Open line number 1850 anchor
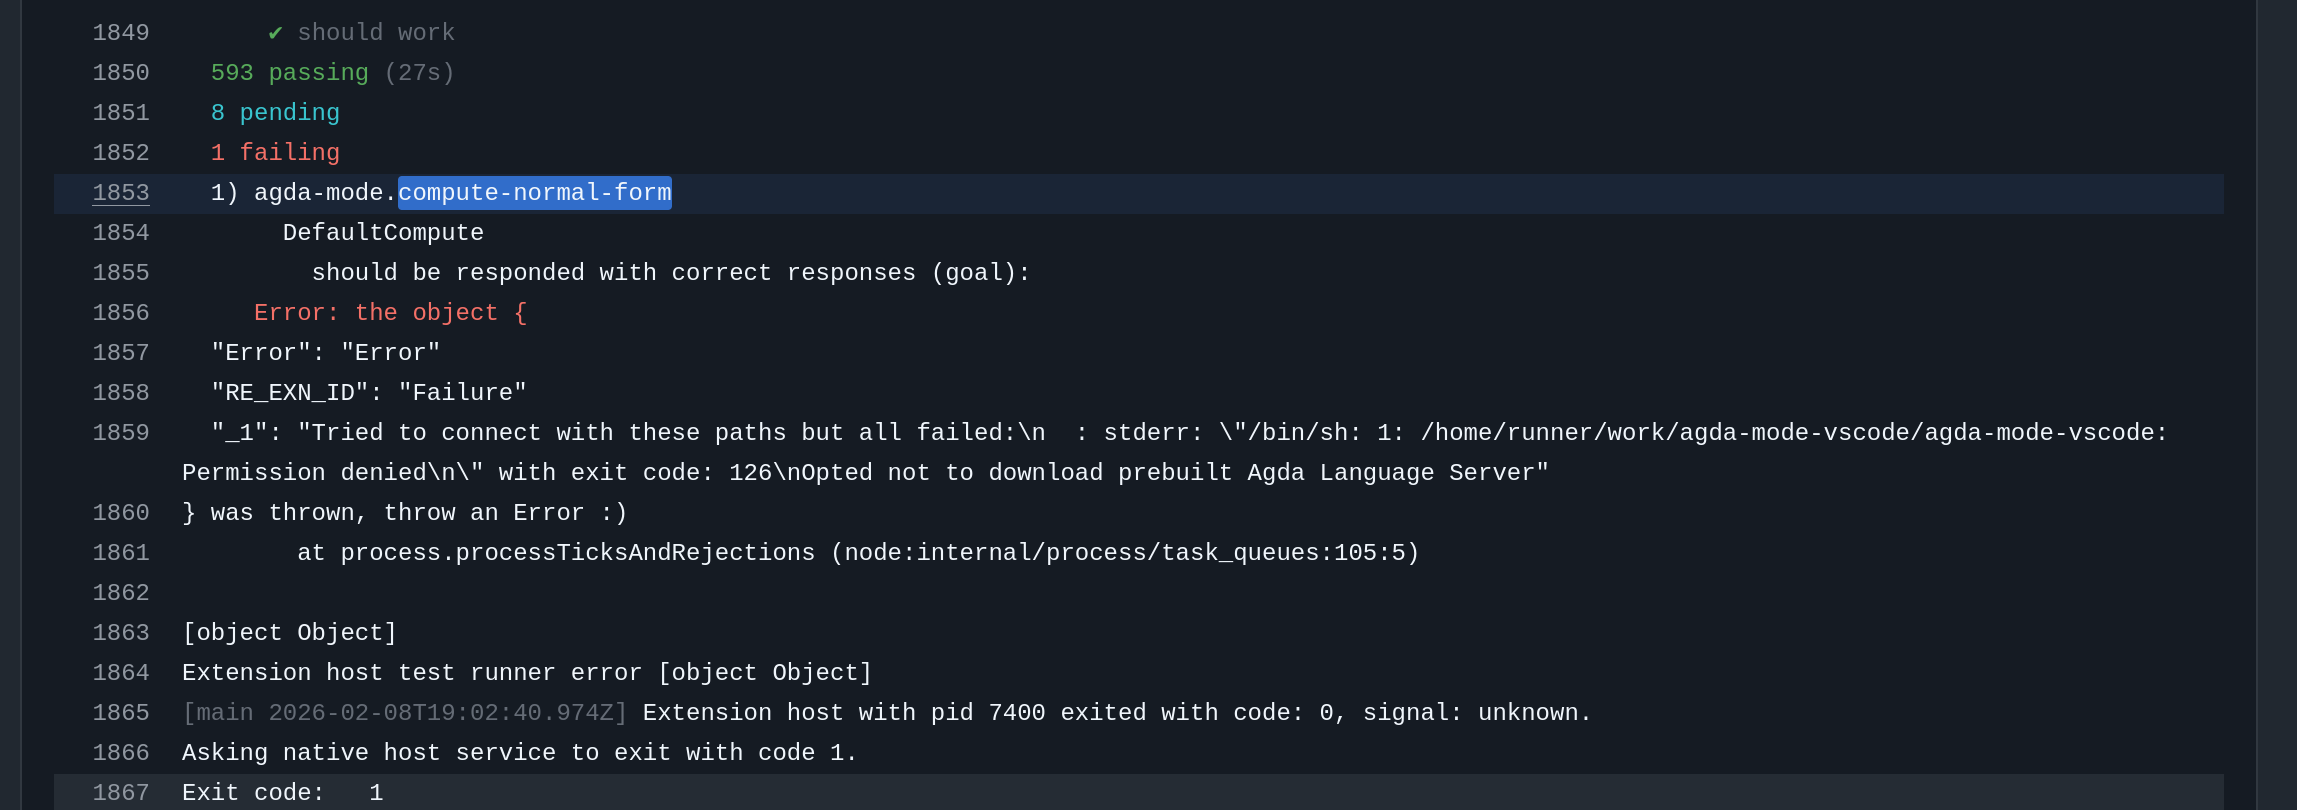The image size is (2297, 810). click(x=121, y=73)
